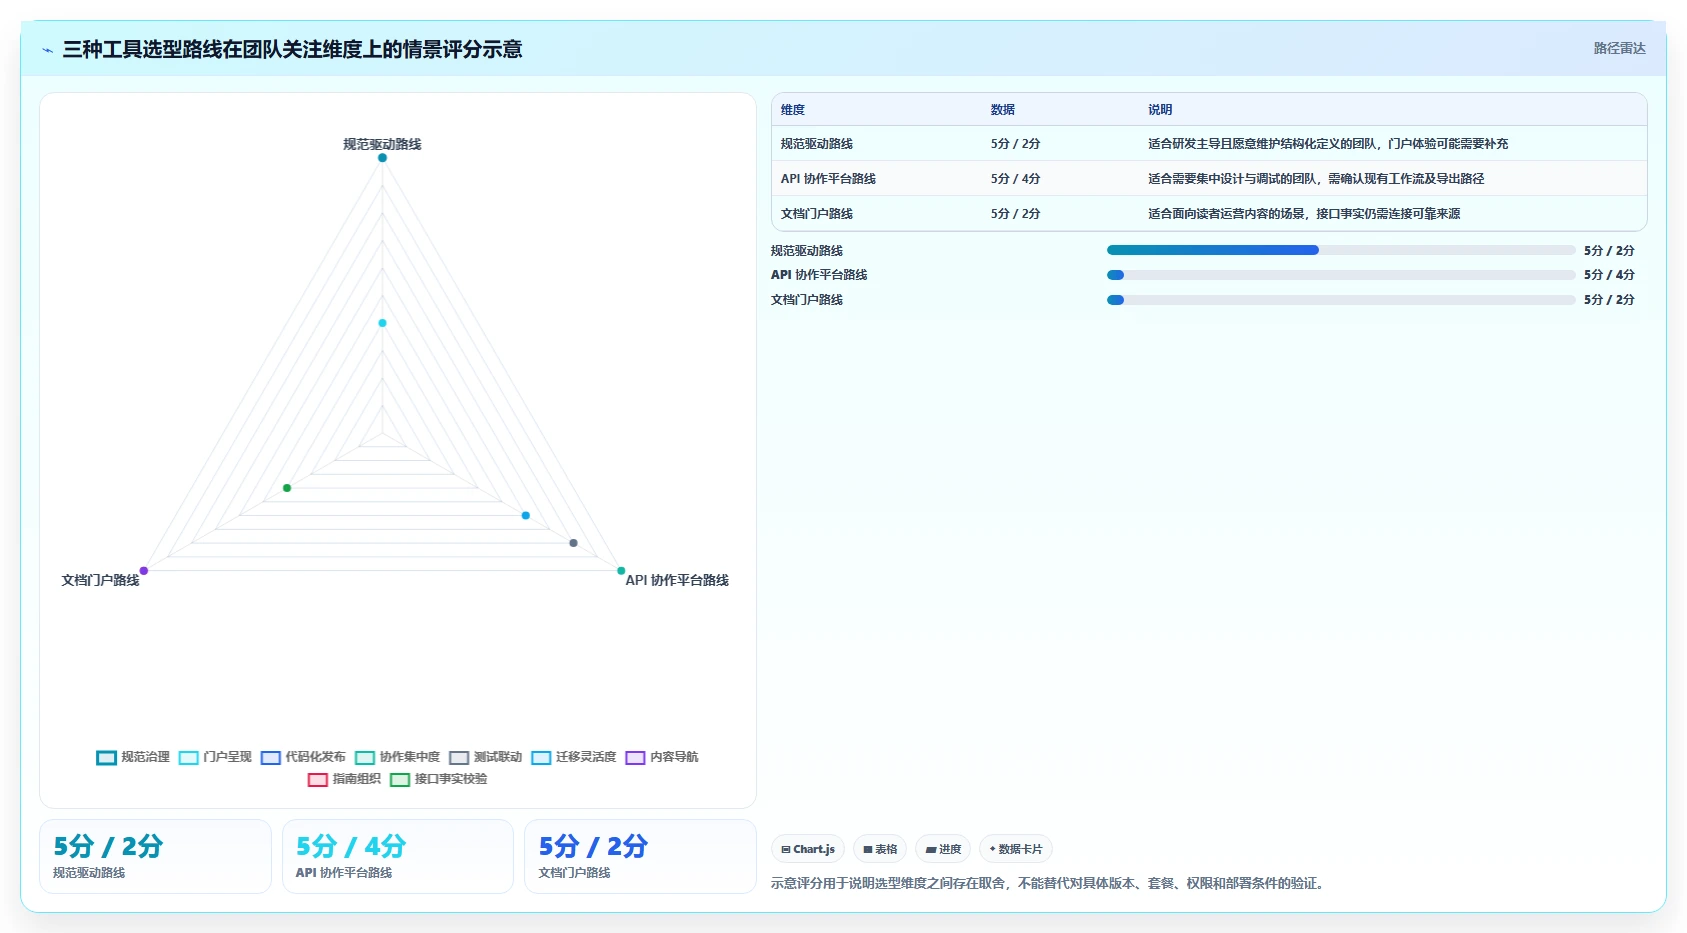
Task: Click the cyan data point on the vertical axis
Action: (x=382, y=323)
